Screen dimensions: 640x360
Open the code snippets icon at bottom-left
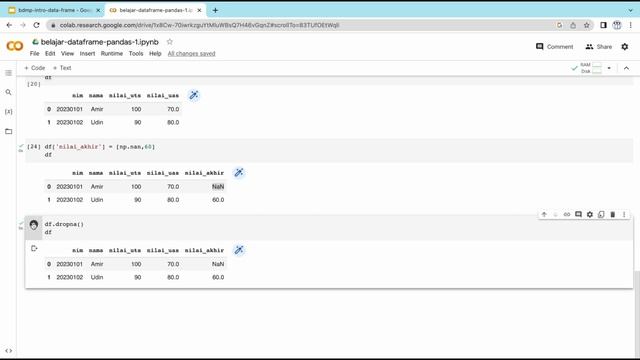(9, 351)
